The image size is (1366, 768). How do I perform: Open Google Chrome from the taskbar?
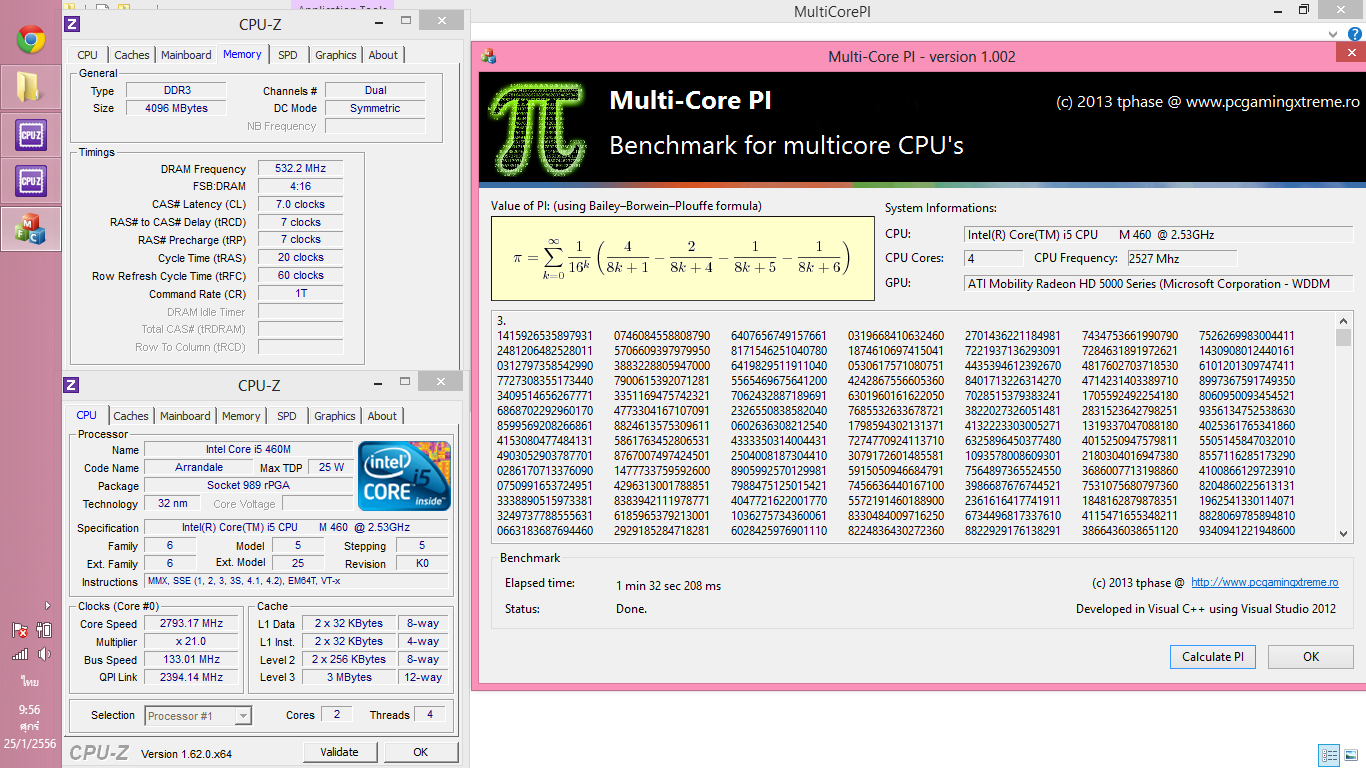click(30, 40)
